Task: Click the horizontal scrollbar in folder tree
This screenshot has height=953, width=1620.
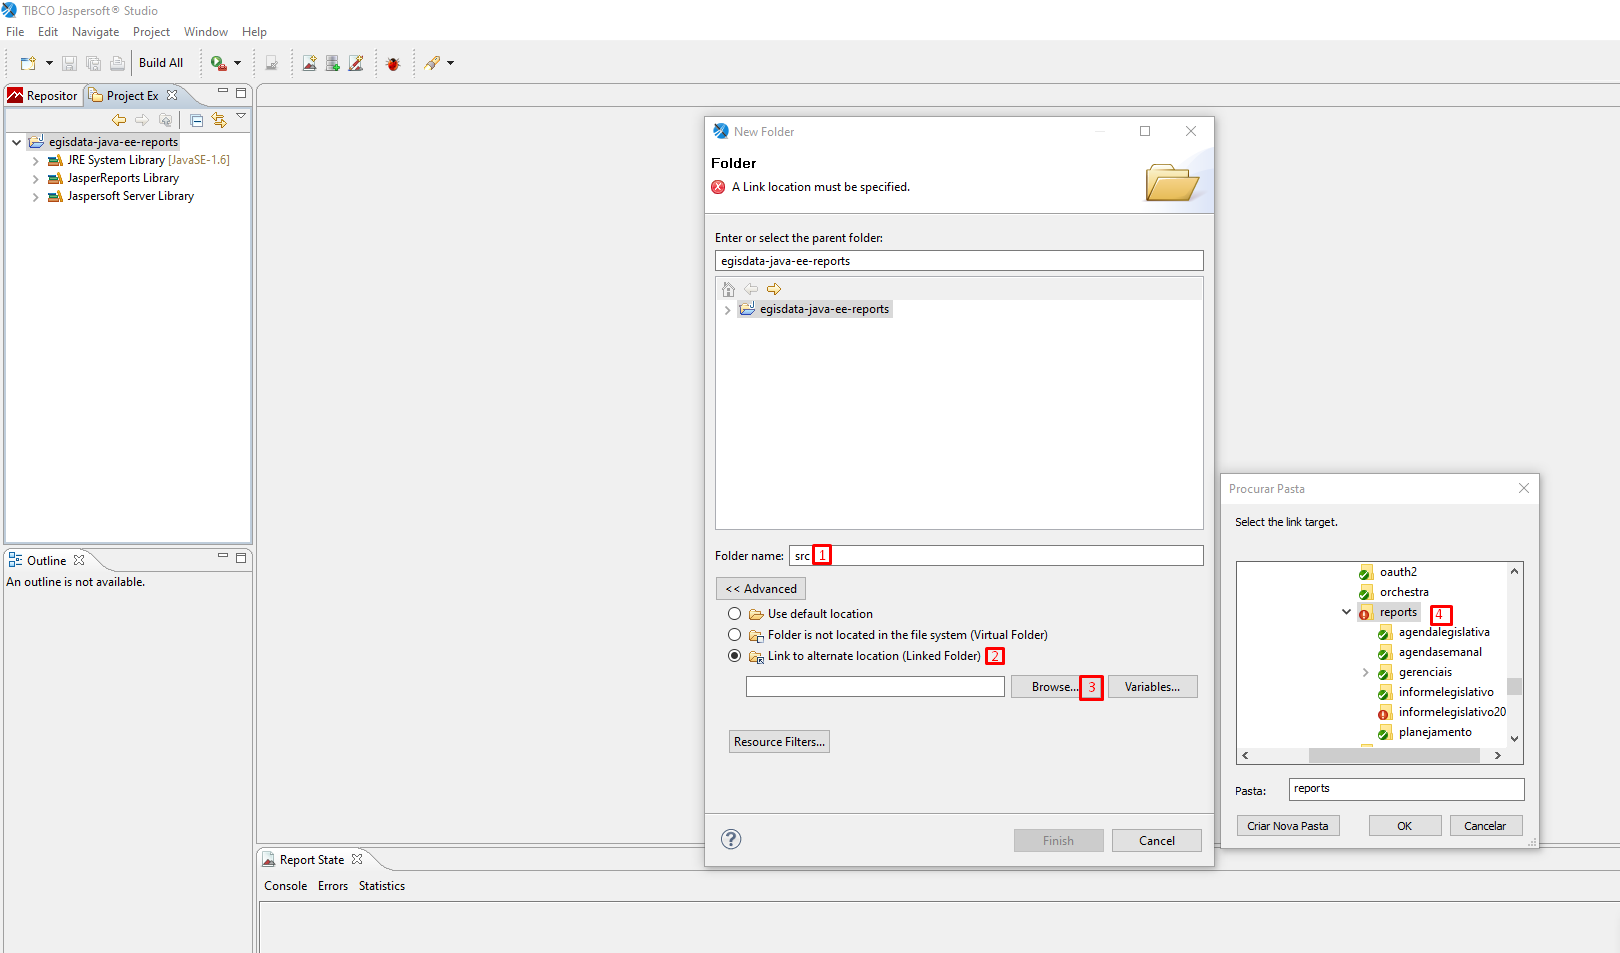Action: pos(1393,756)
